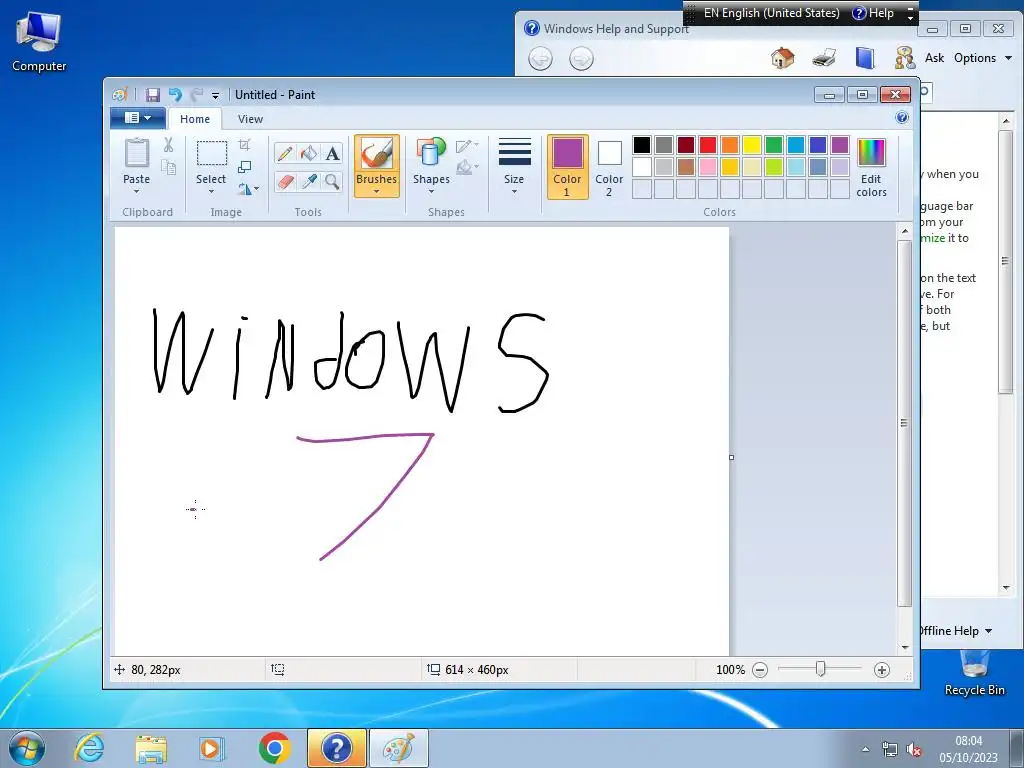Open the Size line thickness dropdown
Screen dimensions: 1024x768
coord(514,167)
